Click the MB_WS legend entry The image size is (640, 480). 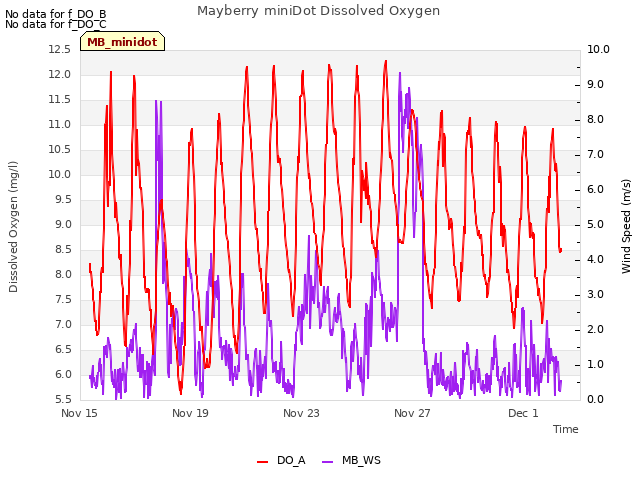click(351, 460)
